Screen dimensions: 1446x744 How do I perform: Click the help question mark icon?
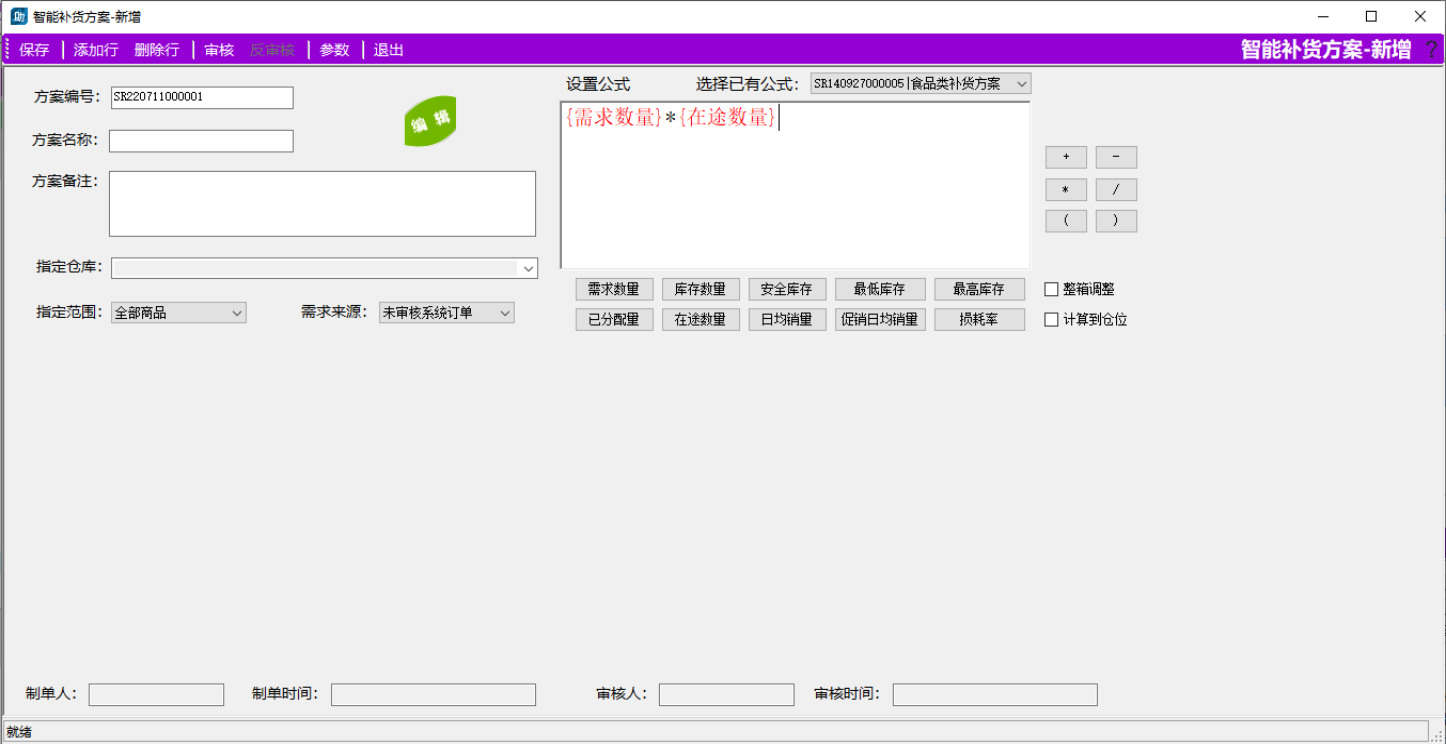pyautogui.click(x=1431, y=50)
